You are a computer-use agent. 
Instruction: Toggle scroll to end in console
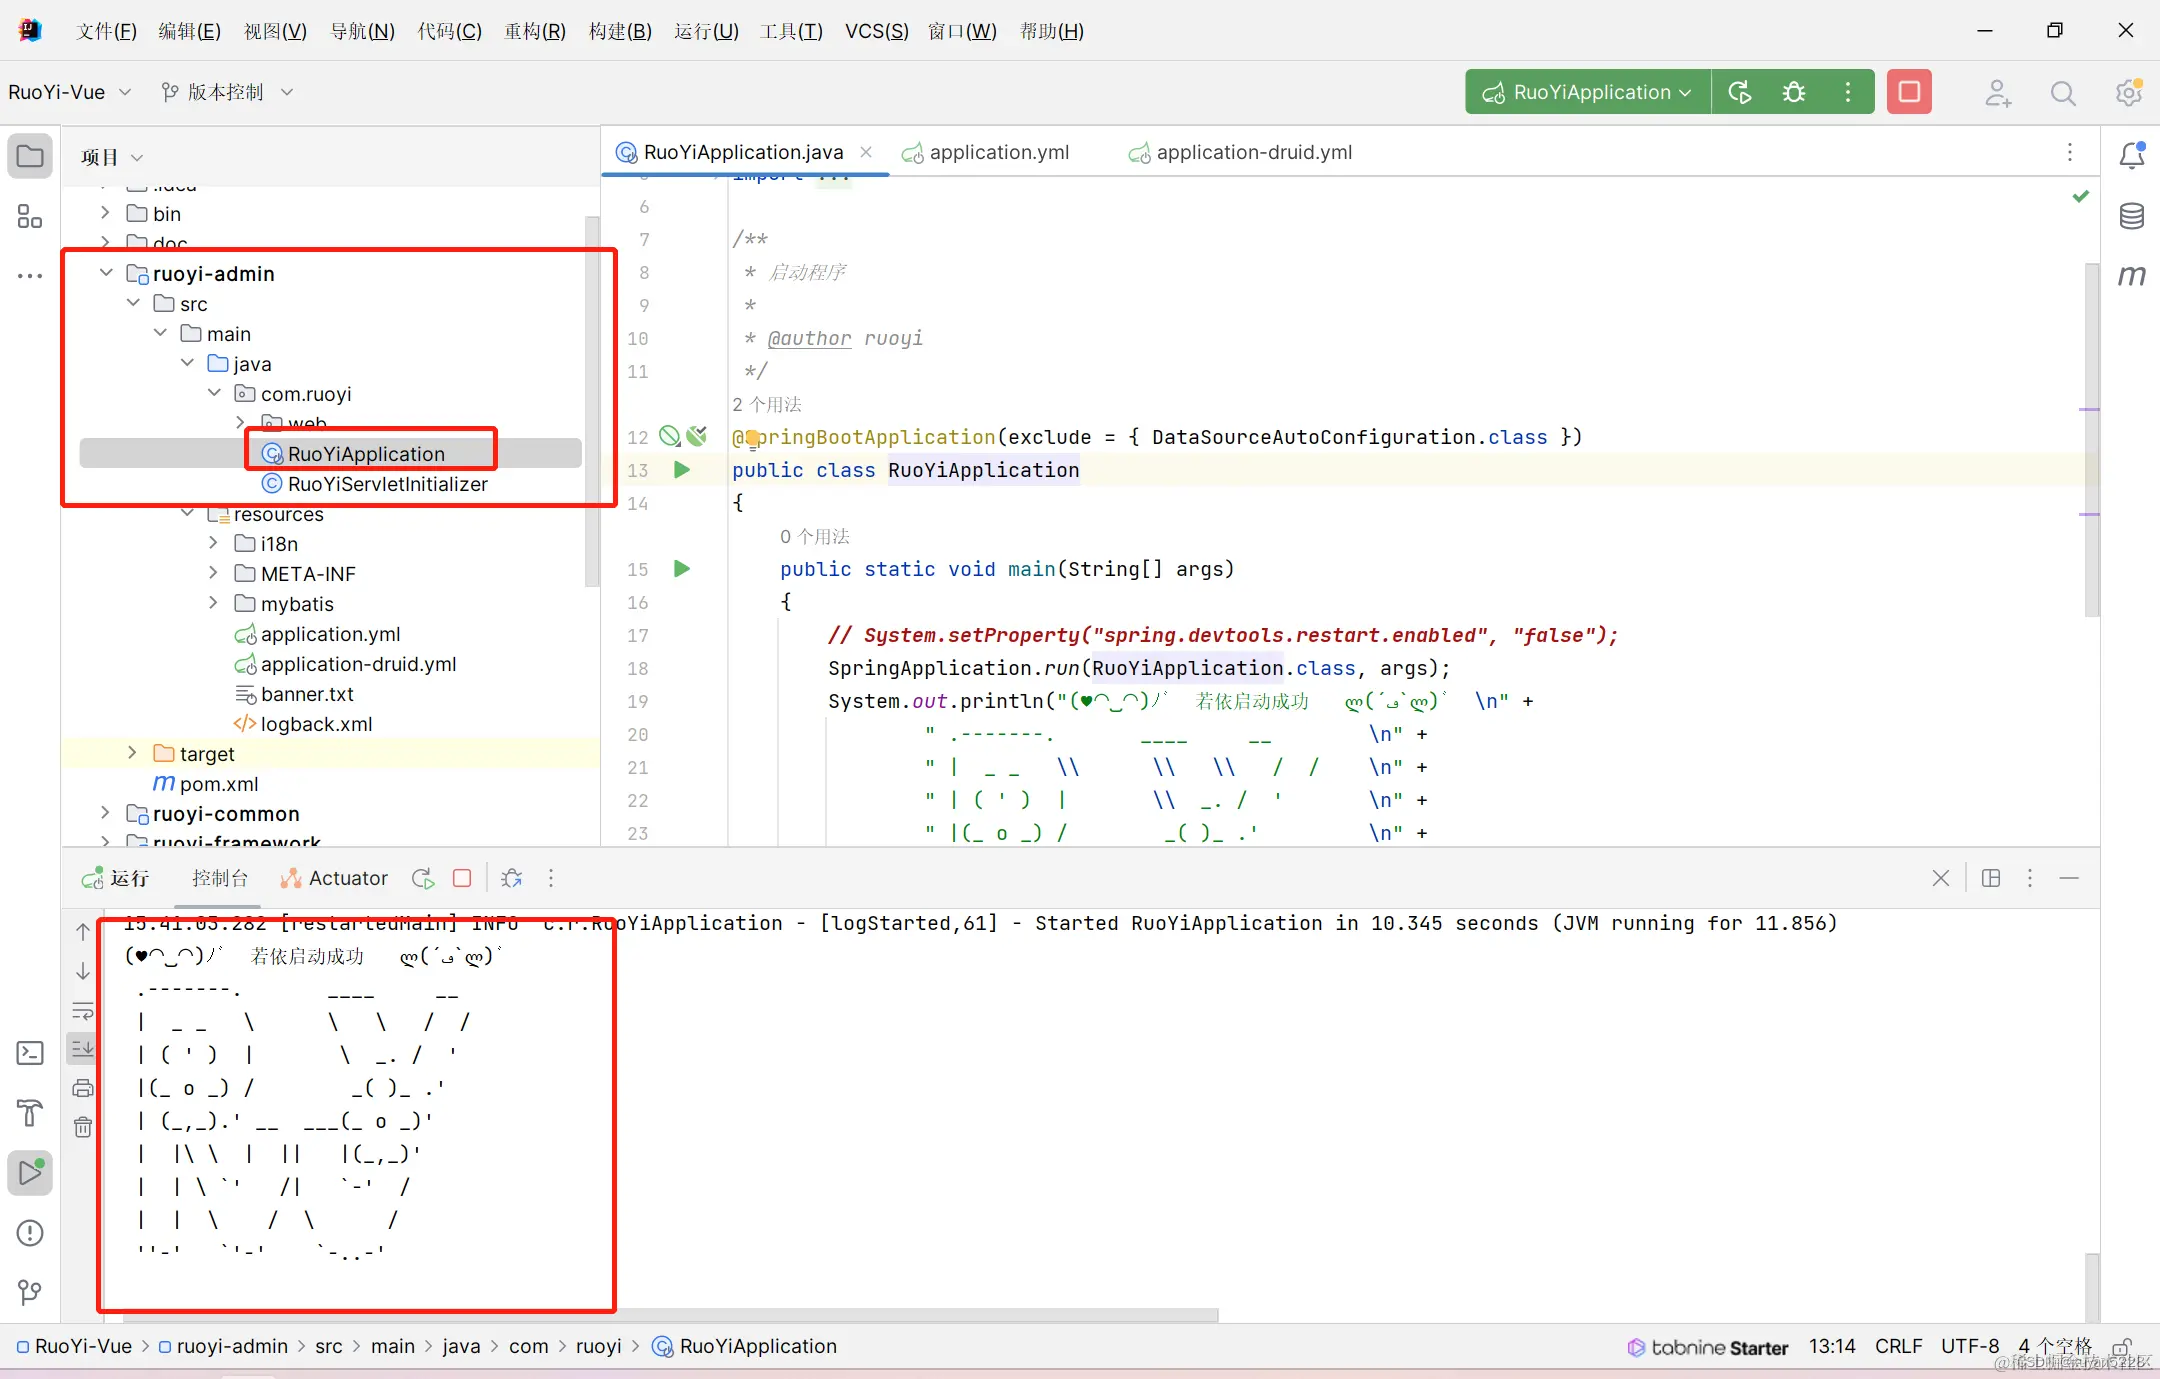point(83,1049)
